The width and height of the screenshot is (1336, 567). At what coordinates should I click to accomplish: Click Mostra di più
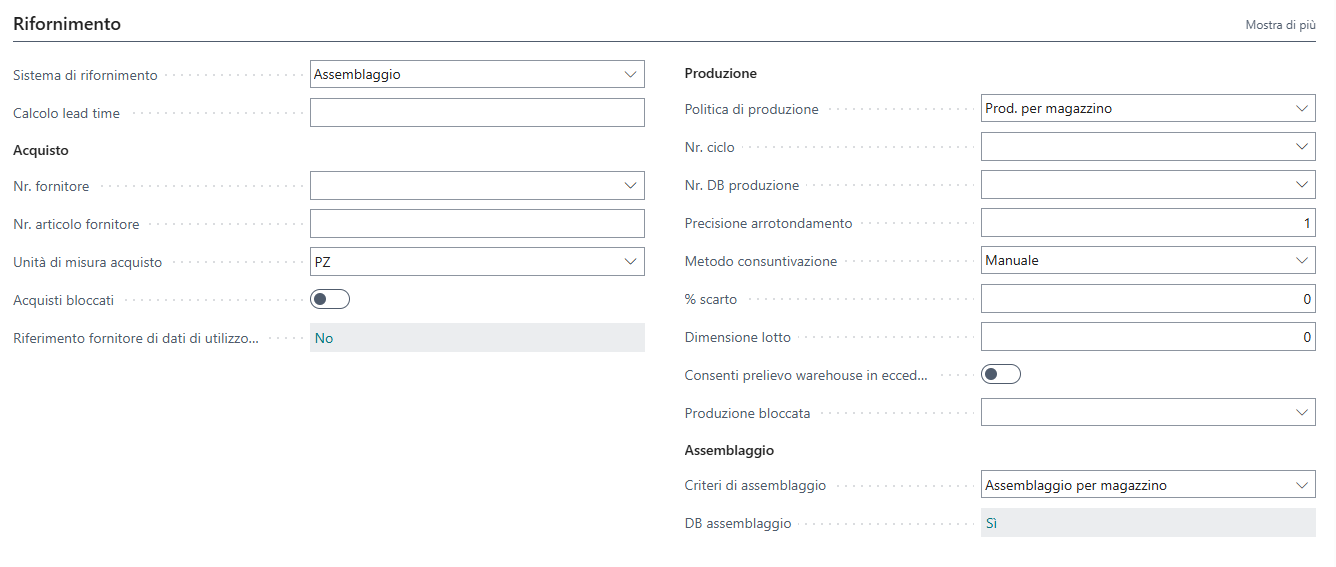[x=1280, y=25]
